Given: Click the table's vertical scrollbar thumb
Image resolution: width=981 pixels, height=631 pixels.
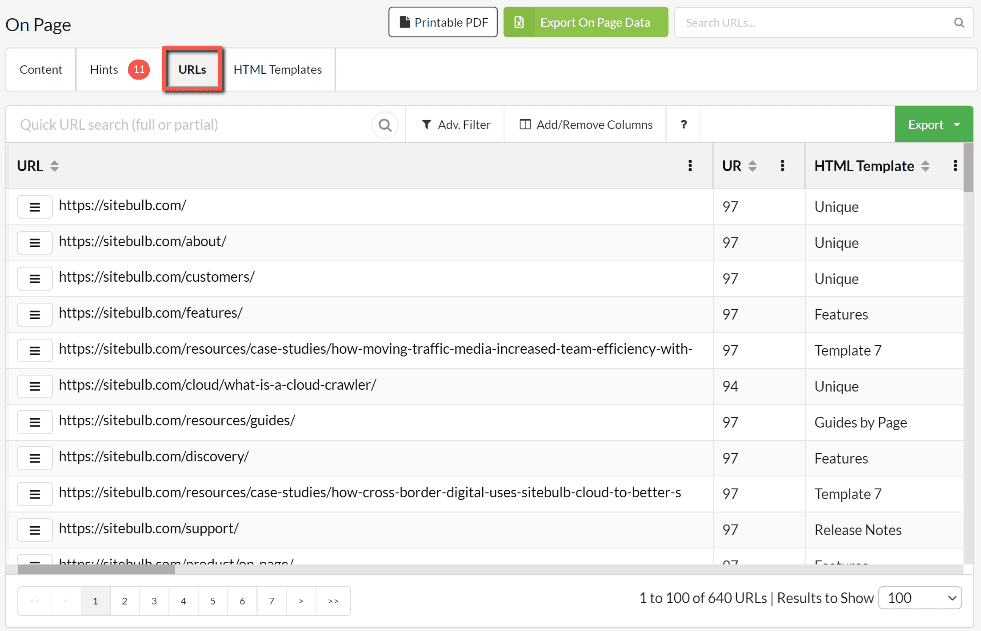Looking at the screenshot, I should (x=968, y=168).
